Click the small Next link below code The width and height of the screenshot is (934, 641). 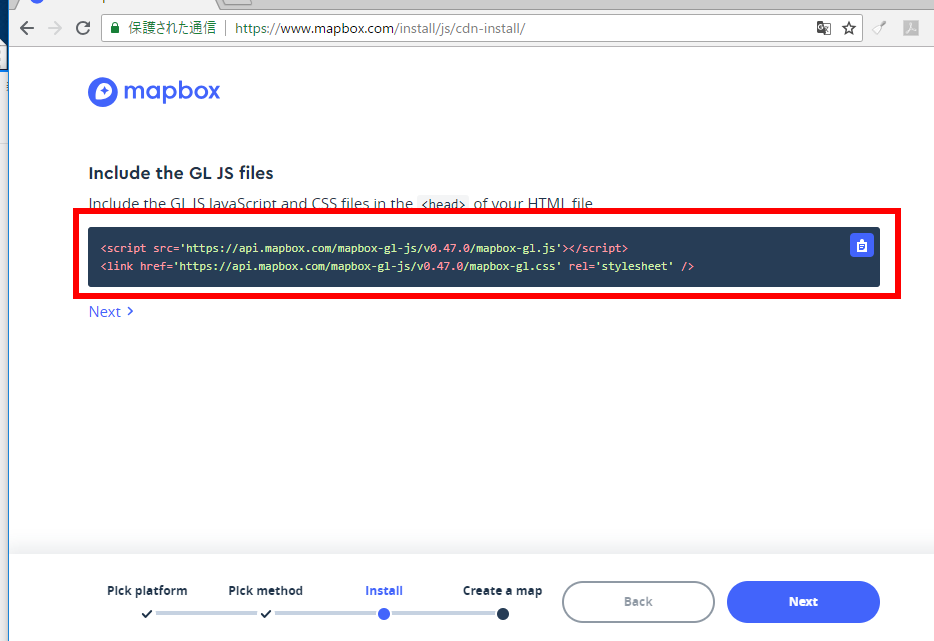coord(111,312)
